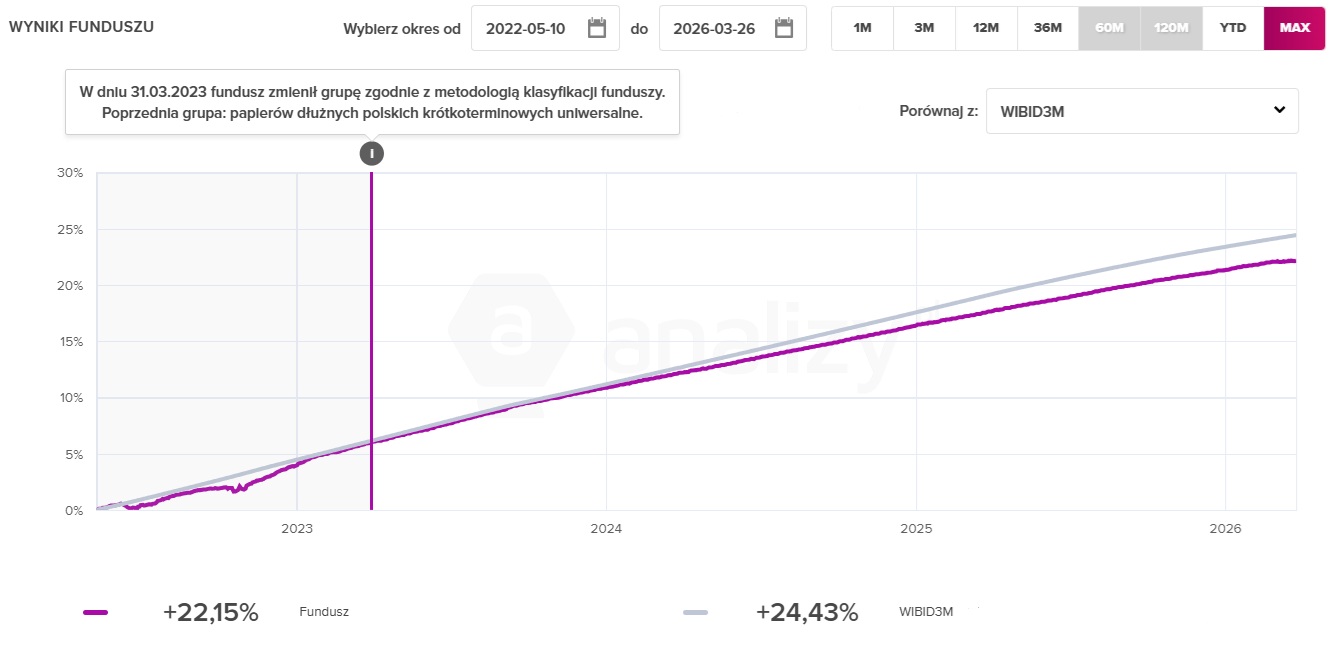
Task: Open the end date calendar icon
Action: click(784, 28)
